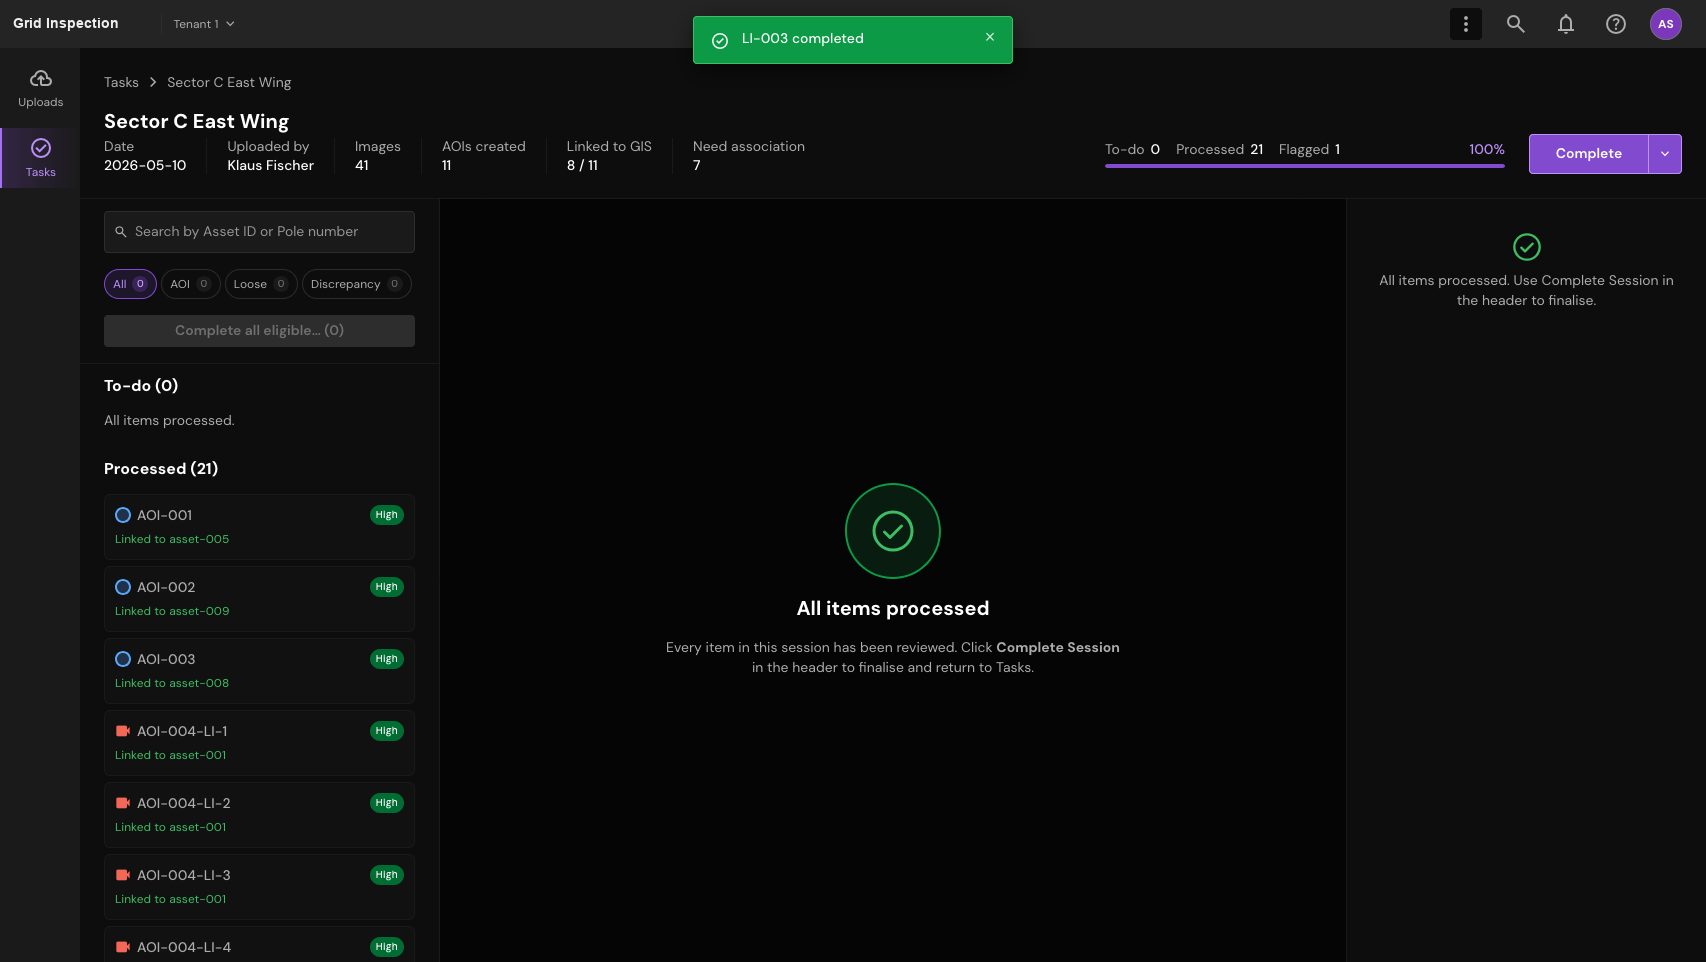Viewport: 1706px width, 962px height.
Task: Open the AS user avatar menu
Action: click(x=1666, y=24)
